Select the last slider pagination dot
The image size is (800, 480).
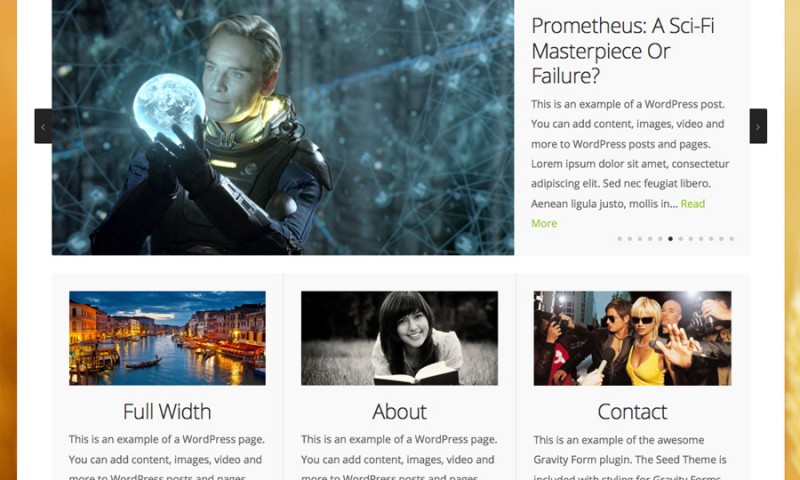coord(732,239)
